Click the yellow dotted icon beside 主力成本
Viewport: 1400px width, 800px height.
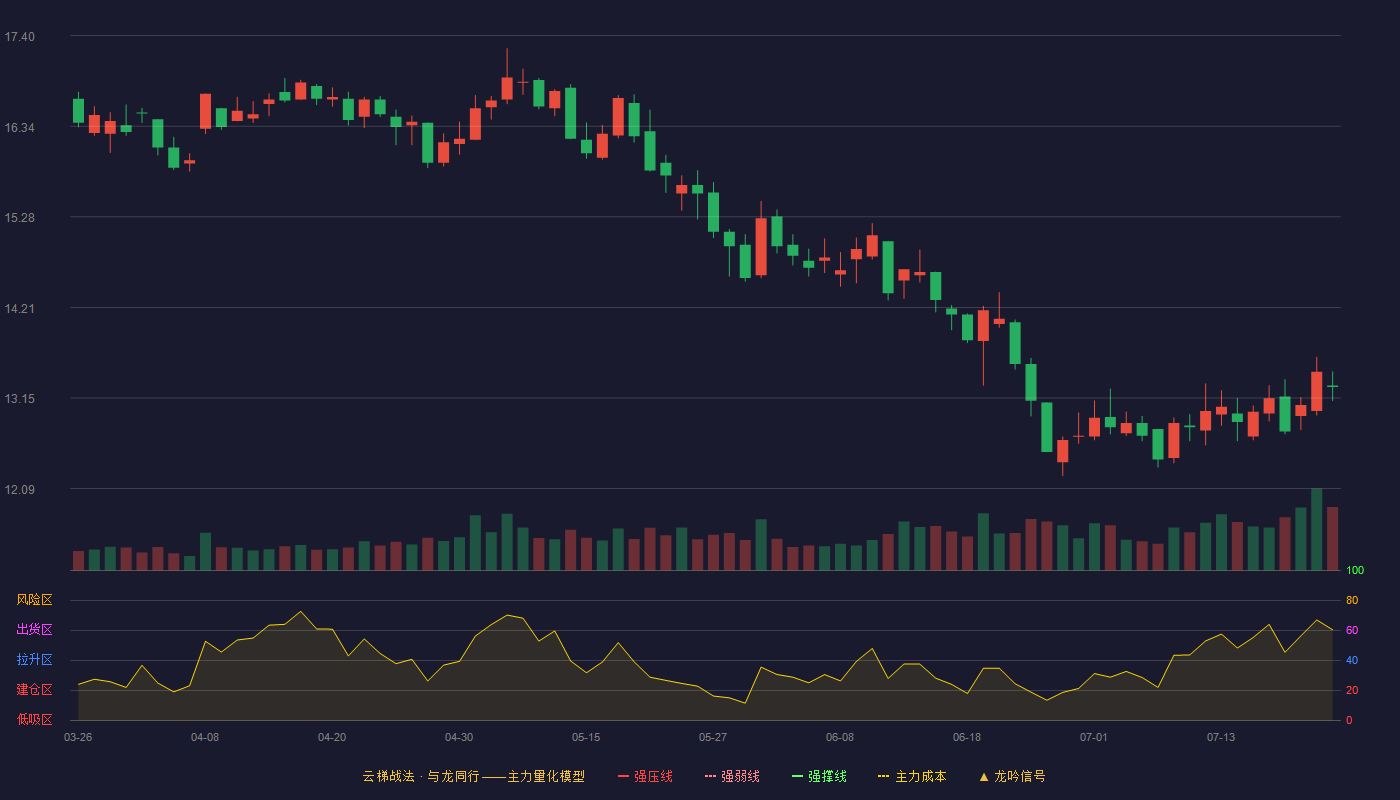[x=883, y=776]
